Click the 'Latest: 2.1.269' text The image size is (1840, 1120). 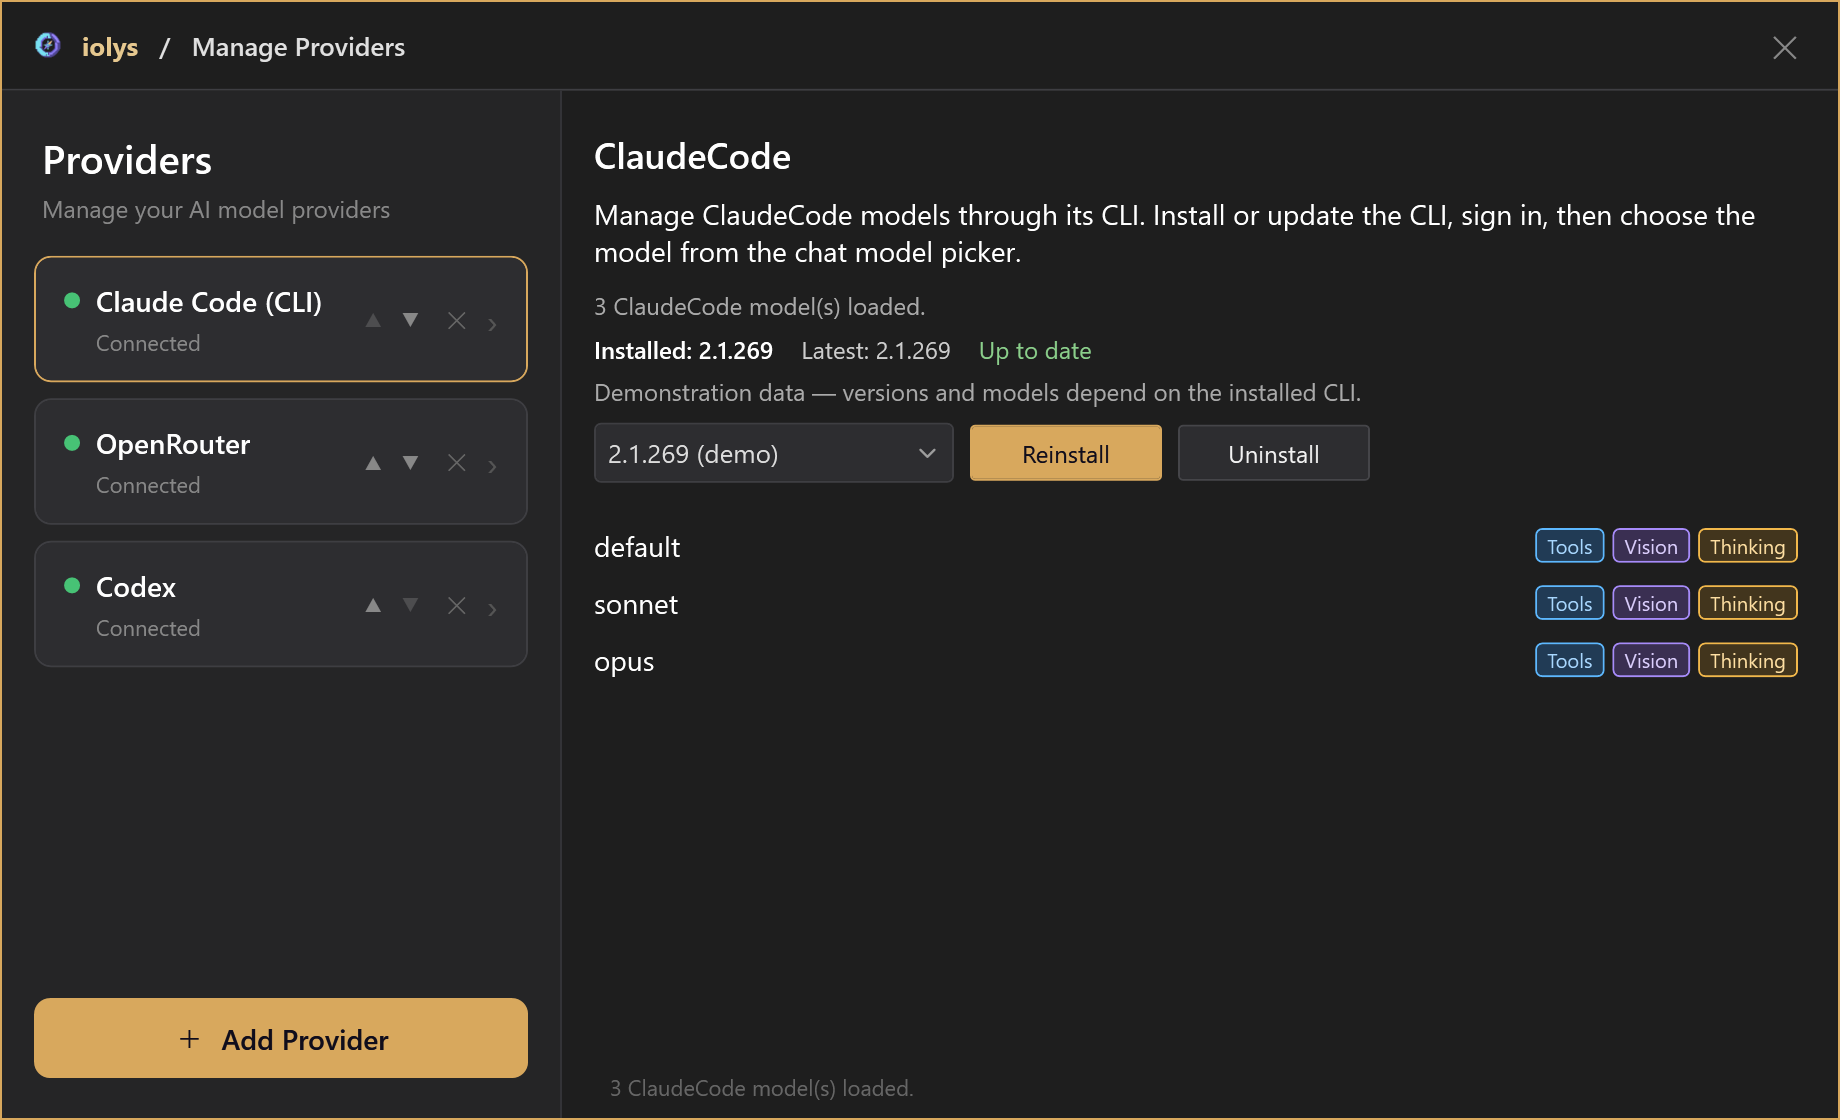(x=876, y=351)
